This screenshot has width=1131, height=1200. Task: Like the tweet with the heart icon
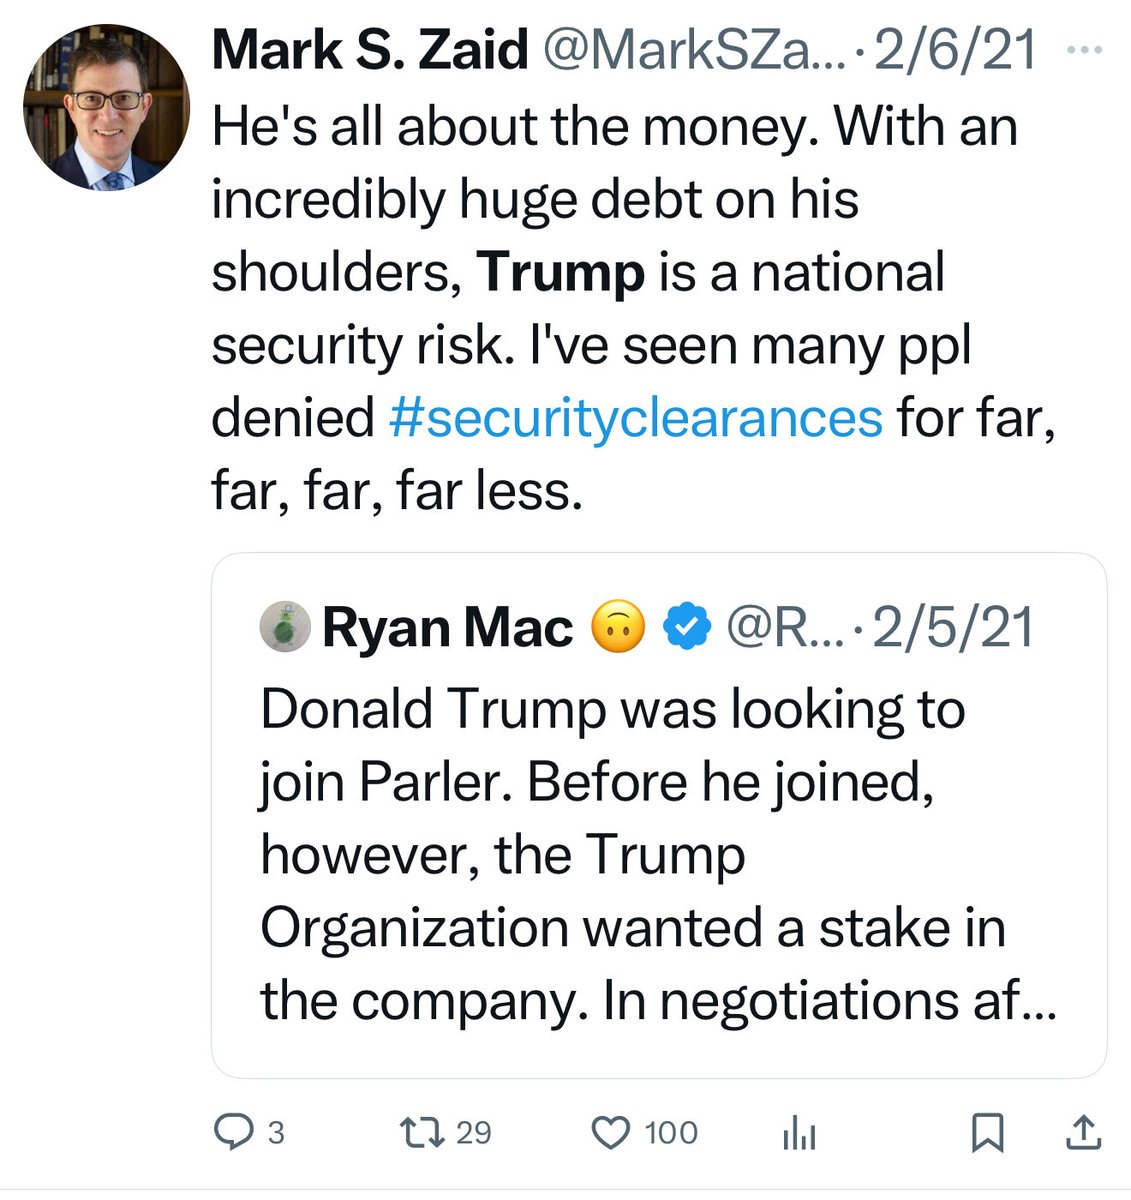point(610,1132)
